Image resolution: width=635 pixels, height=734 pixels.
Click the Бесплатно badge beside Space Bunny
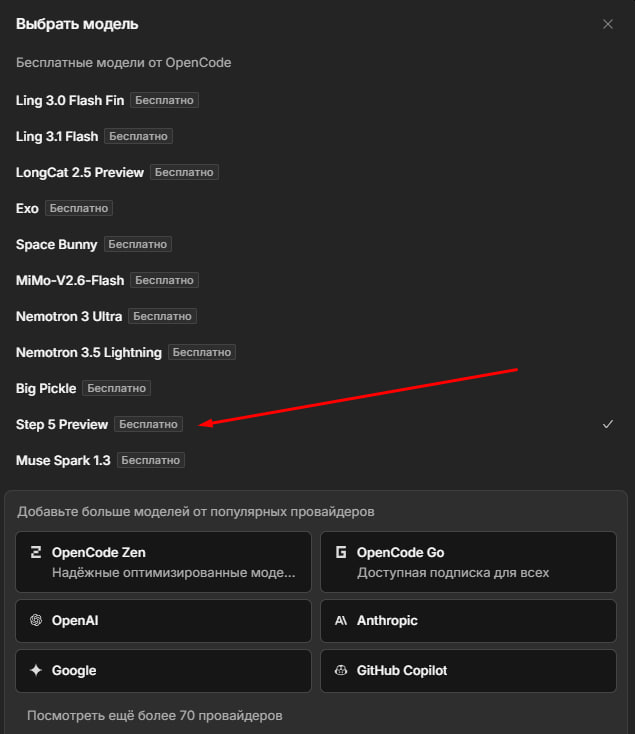(x=138, y=244)
